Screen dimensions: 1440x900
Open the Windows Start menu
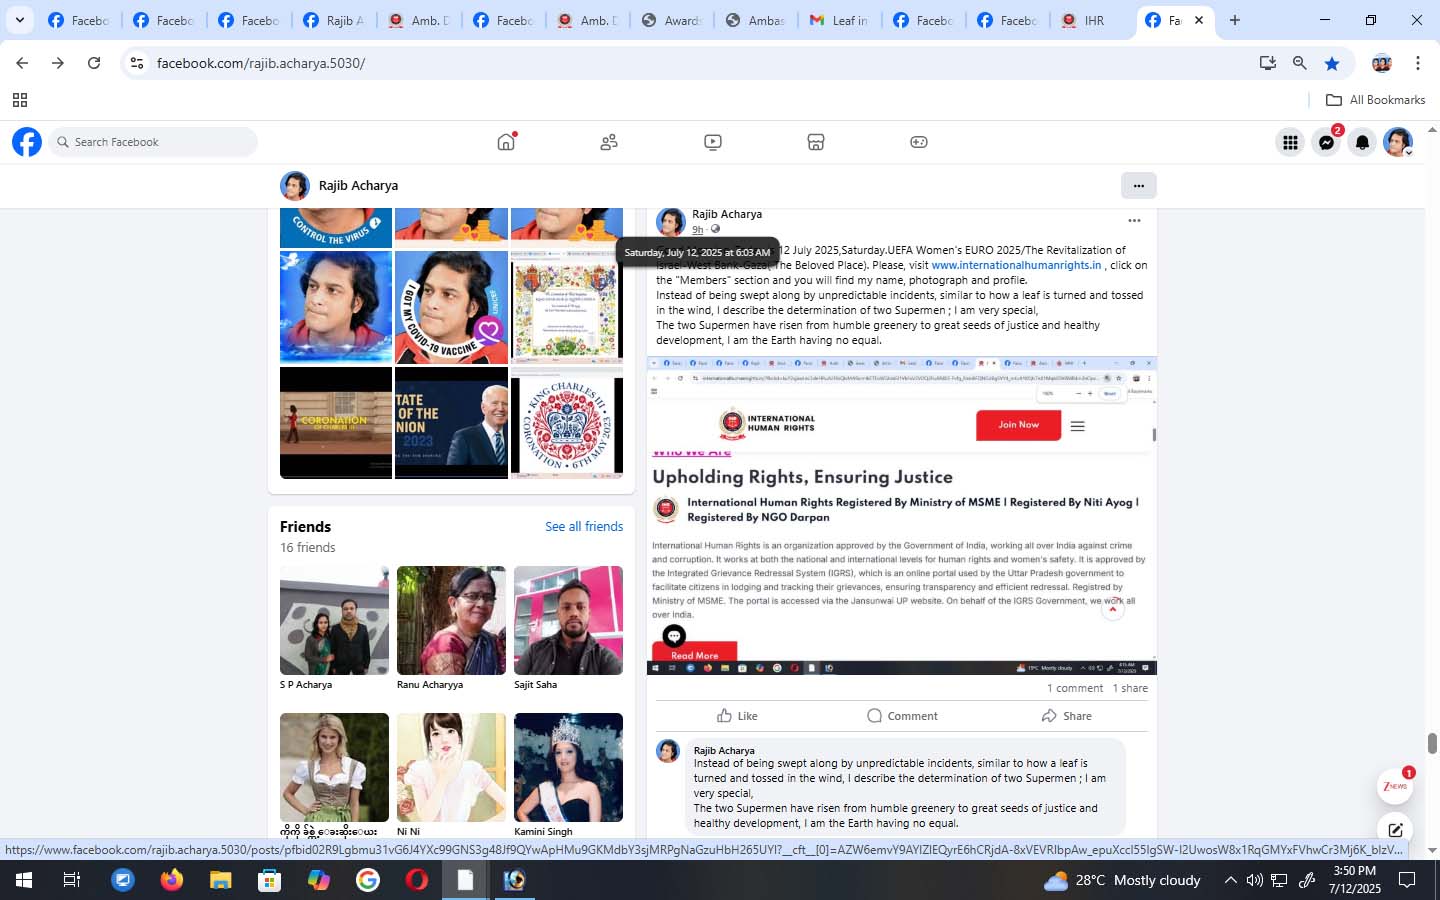[24, 880]
